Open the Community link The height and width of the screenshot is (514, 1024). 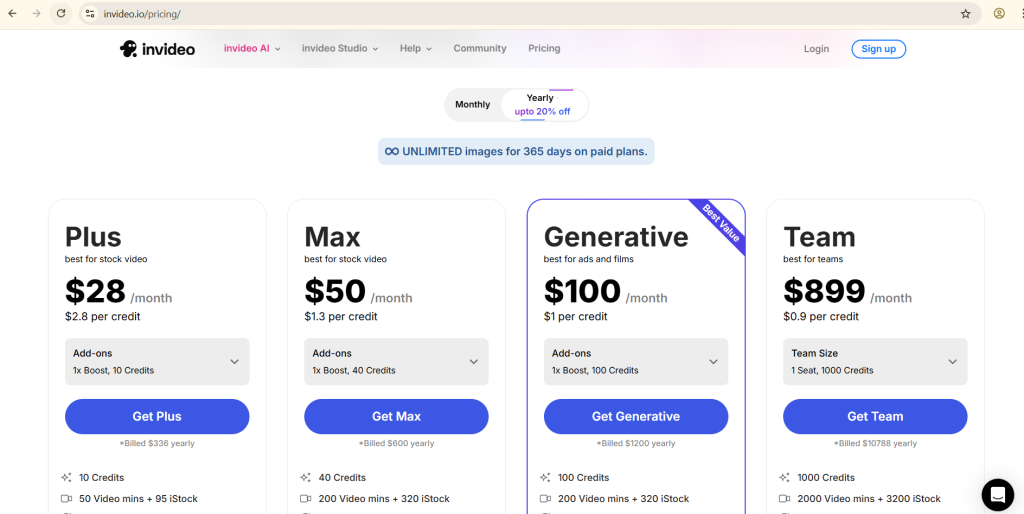[480, 49]
